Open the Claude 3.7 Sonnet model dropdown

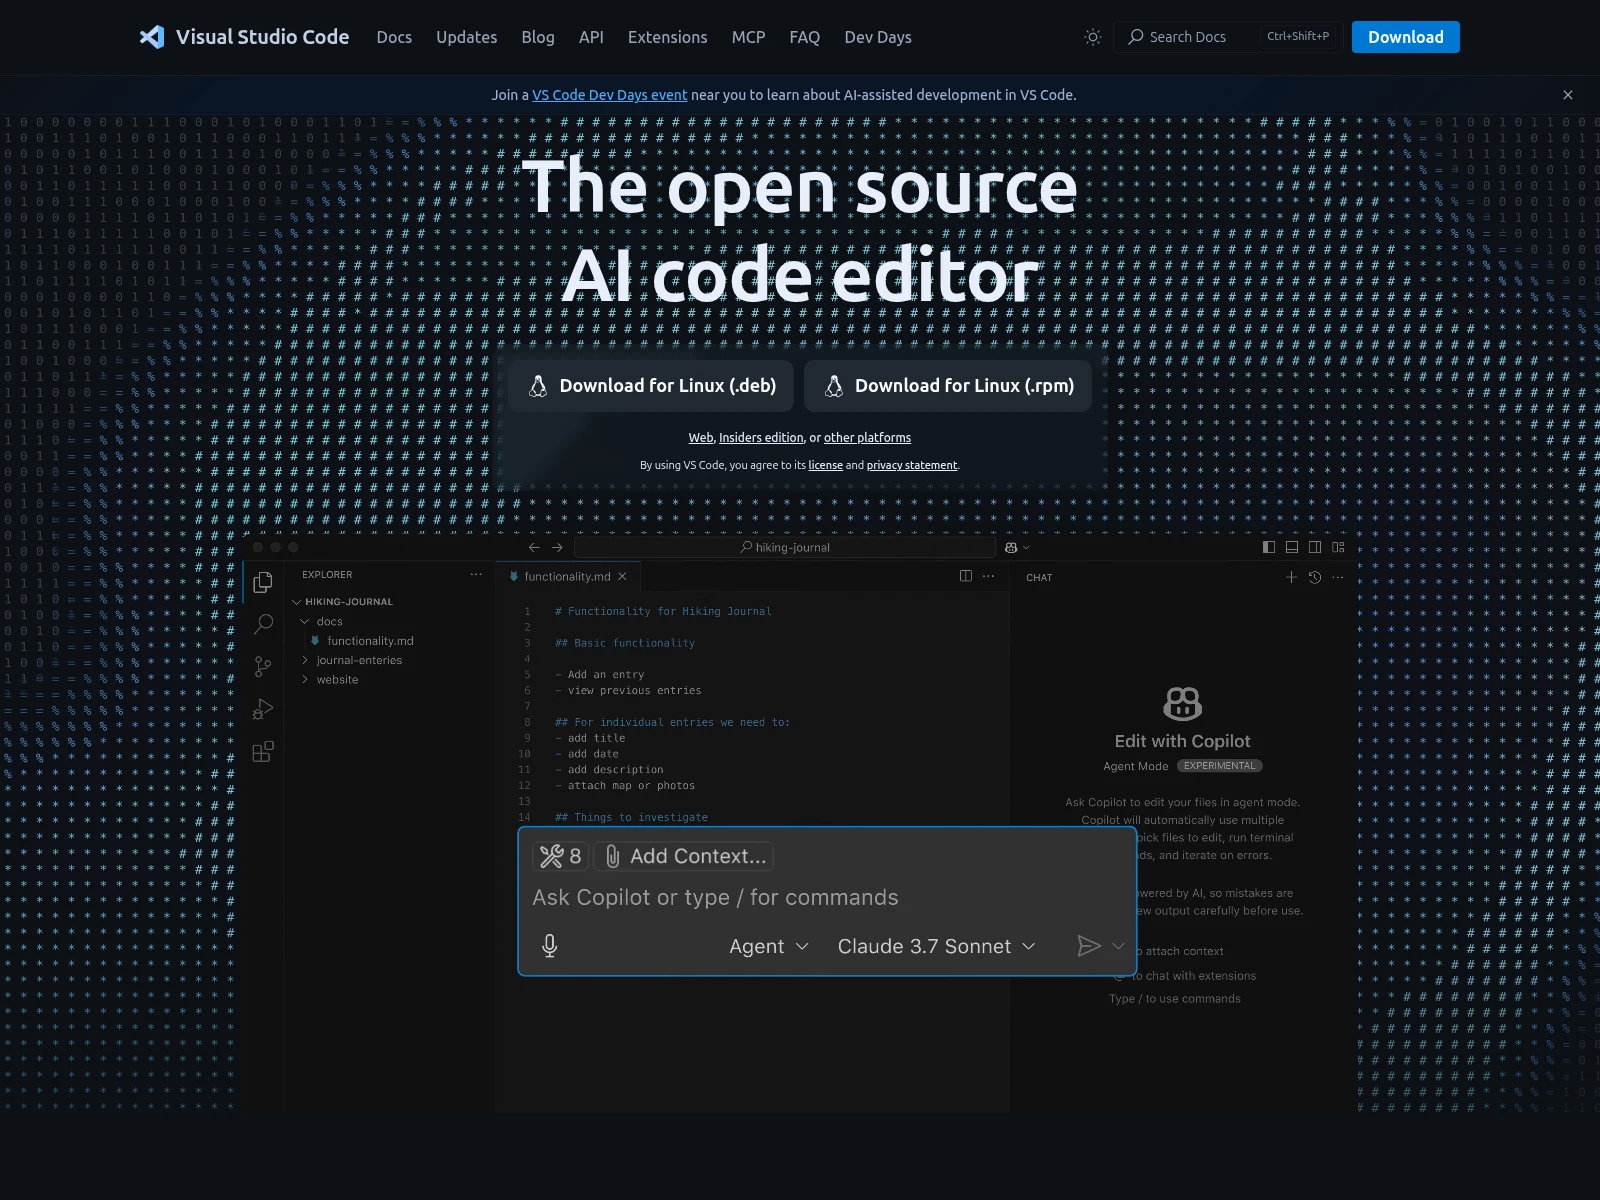(x=936, y=946)
